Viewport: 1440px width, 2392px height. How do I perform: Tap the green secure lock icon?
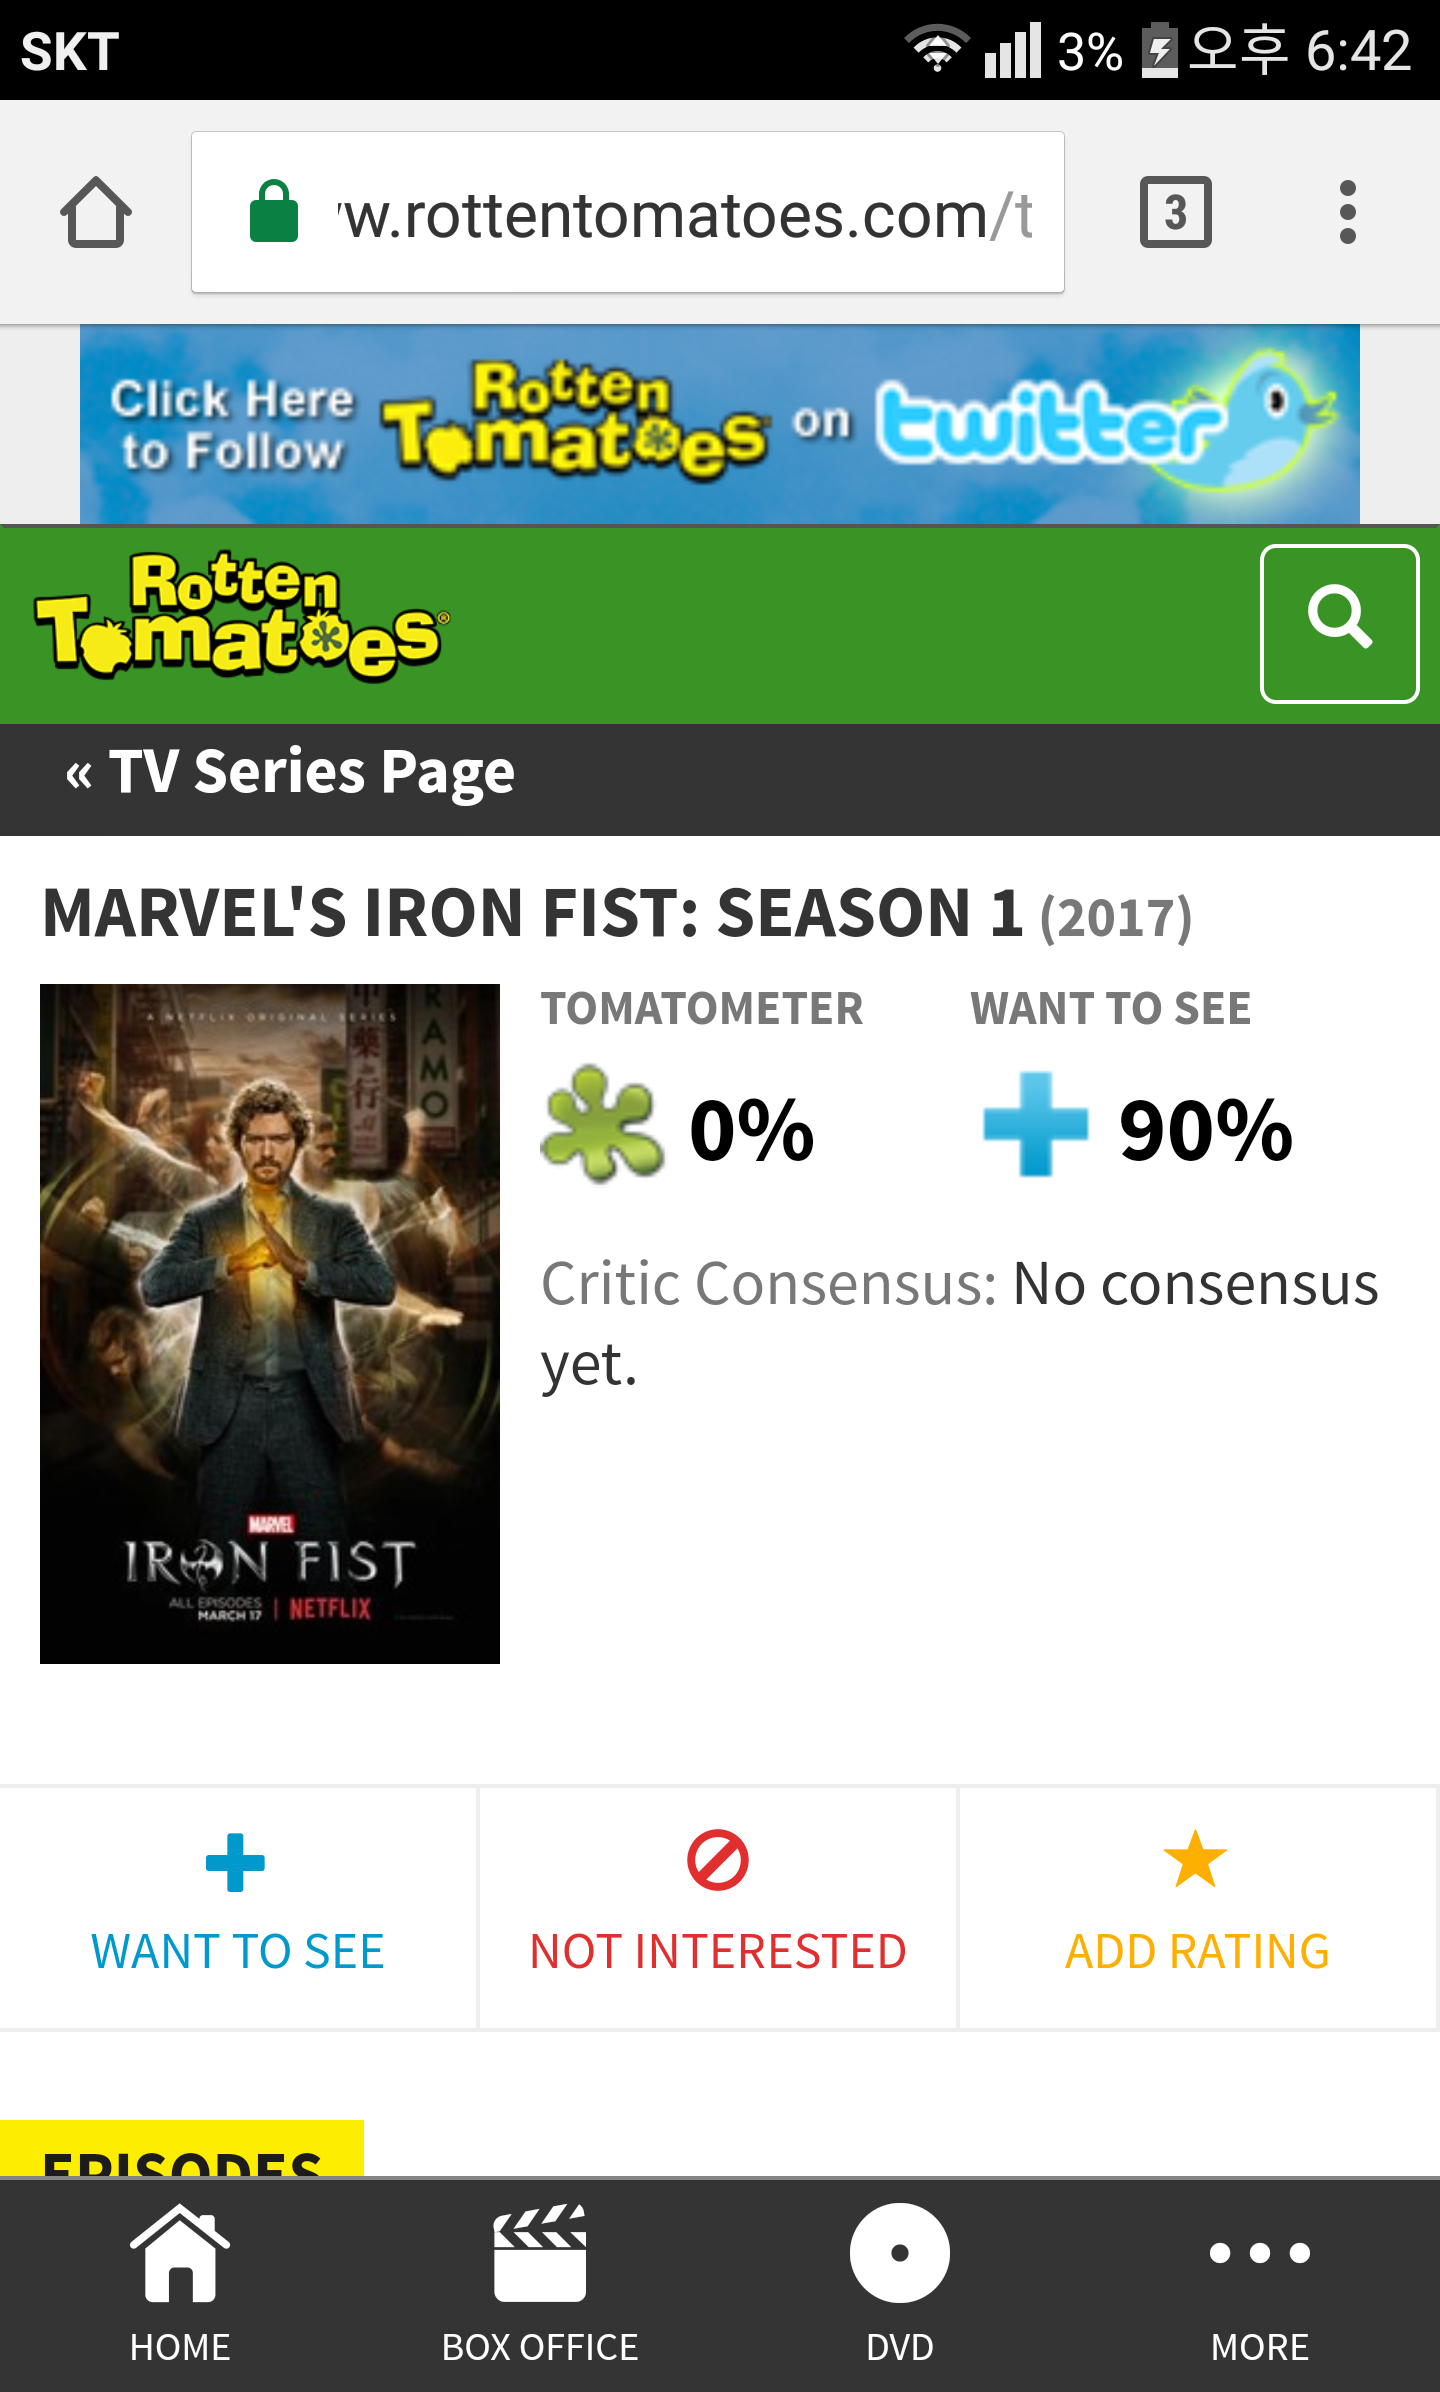point(274,212)
